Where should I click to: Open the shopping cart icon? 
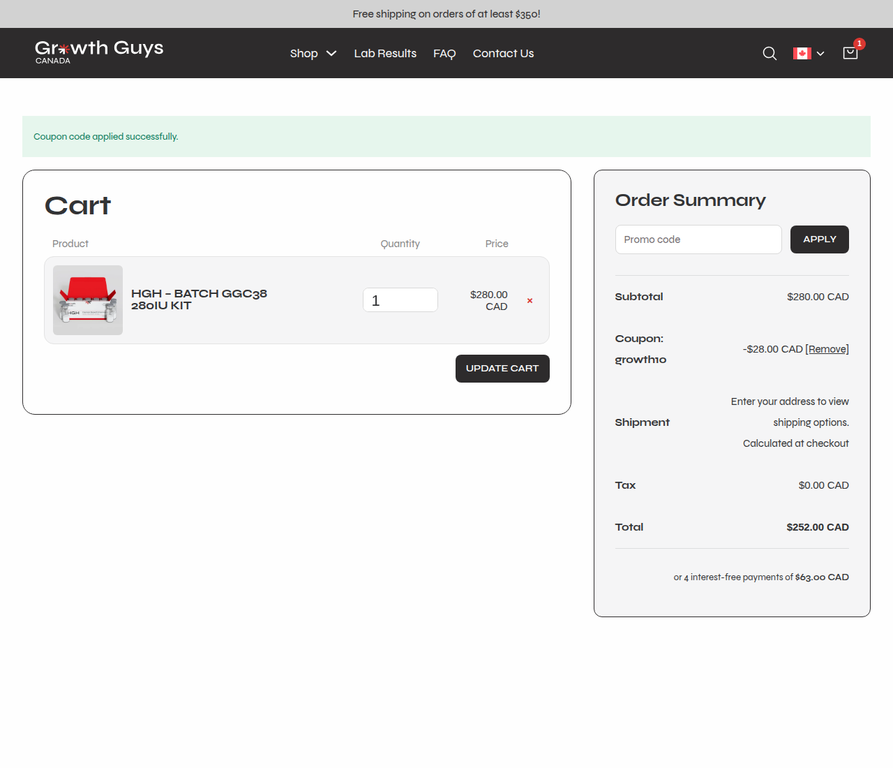pos(850,53)
